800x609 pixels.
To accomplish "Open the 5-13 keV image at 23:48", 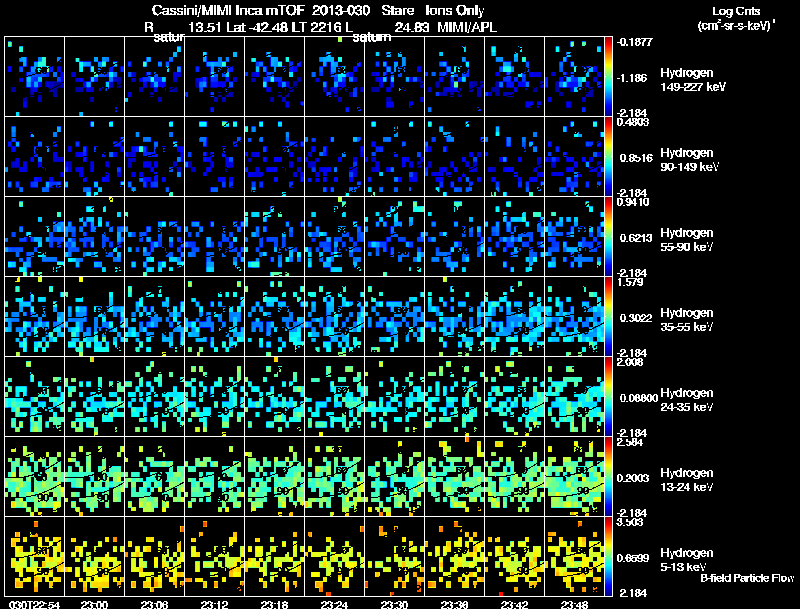I will point(574,556).
